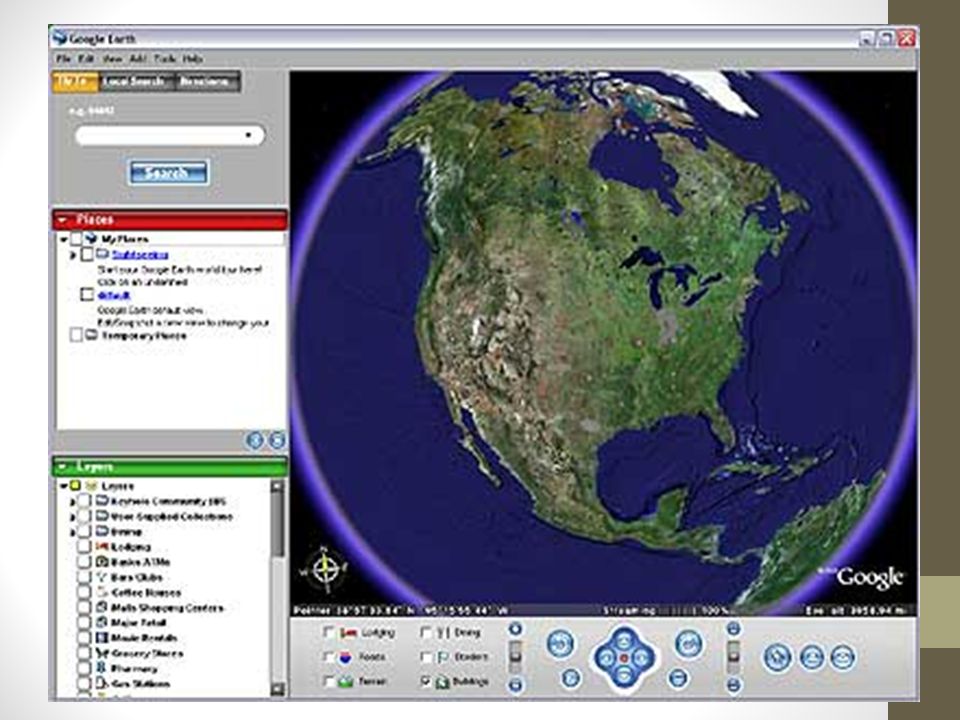This screenshot has width=960, height=720.
Task: Collapse the My Places tree node
Action: click(64, 239)
